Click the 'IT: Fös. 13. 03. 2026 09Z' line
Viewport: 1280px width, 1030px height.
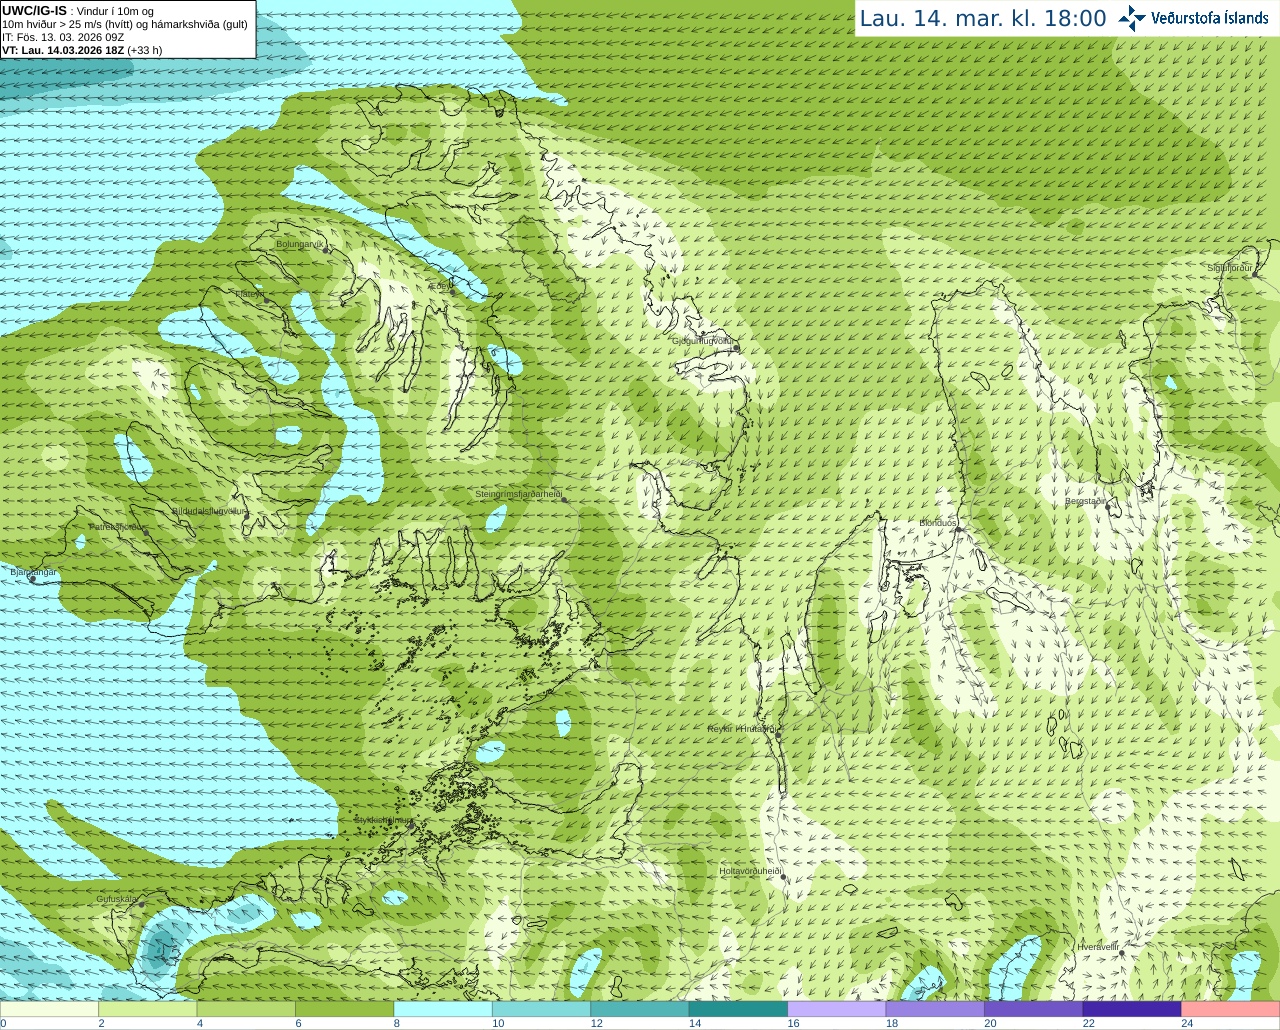(63, 37)
